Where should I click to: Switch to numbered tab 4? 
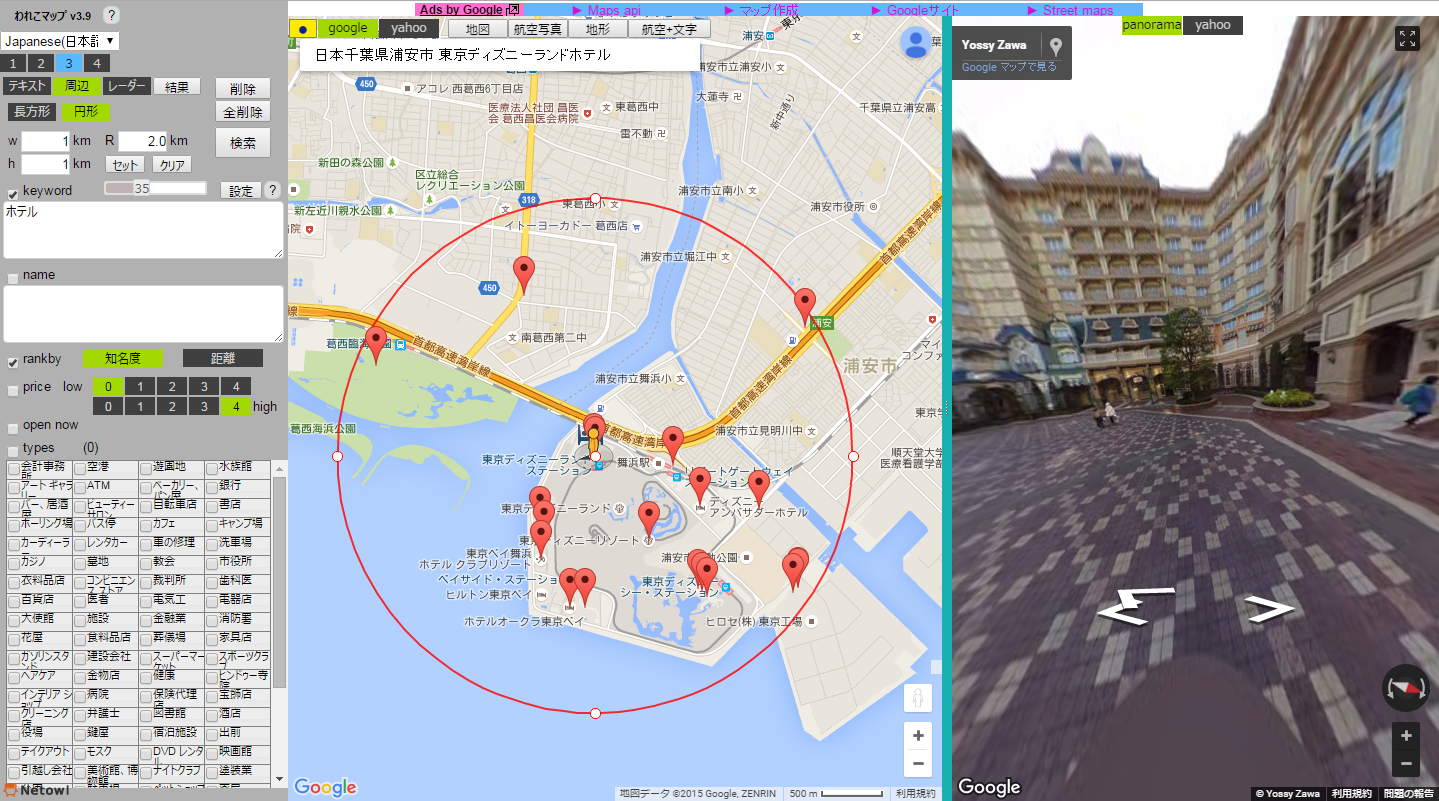97,63
